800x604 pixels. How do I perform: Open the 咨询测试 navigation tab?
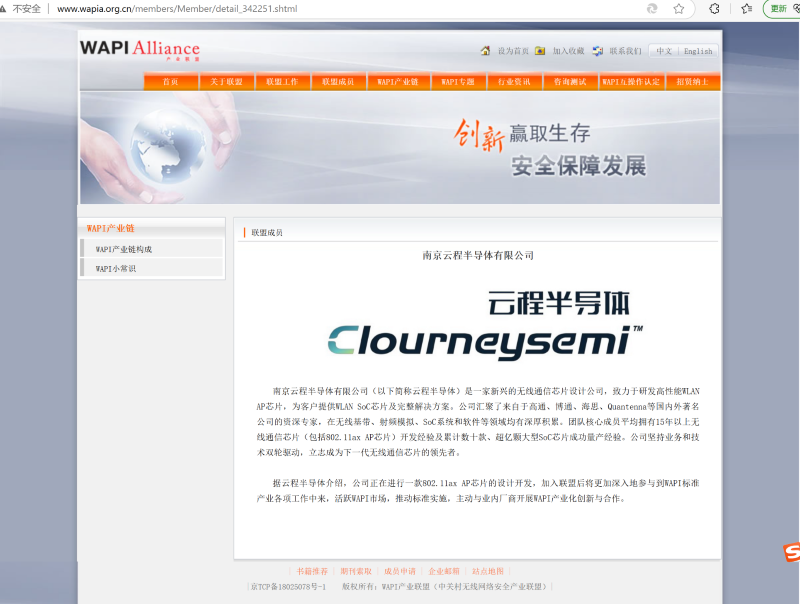click(x=570, y=82)
